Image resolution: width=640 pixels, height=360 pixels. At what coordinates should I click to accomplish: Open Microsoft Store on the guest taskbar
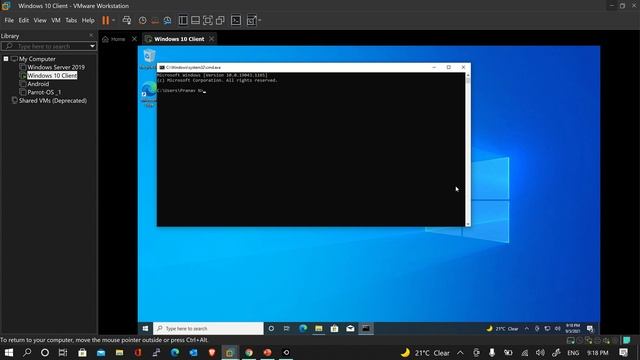click(x=335, y=329)
